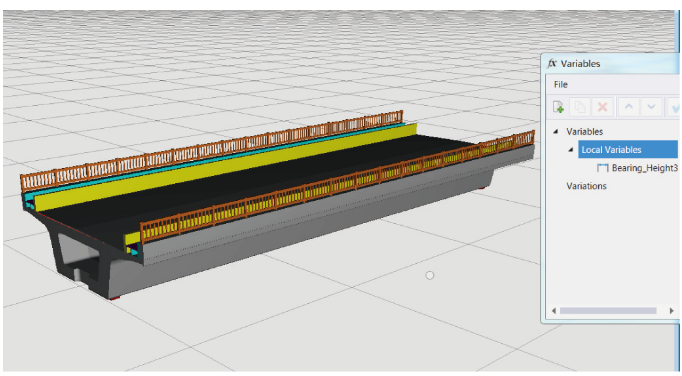Click the fx icon in Variables title bar

pos(552,64)
